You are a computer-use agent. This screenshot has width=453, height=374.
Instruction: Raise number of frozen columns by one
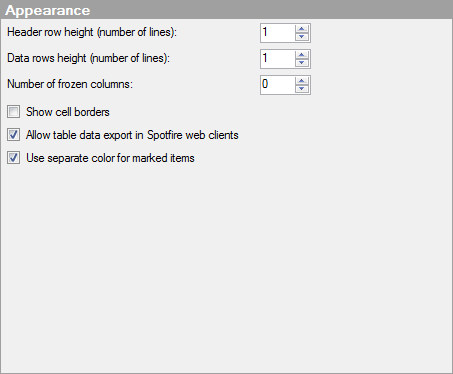click(302, 81)
